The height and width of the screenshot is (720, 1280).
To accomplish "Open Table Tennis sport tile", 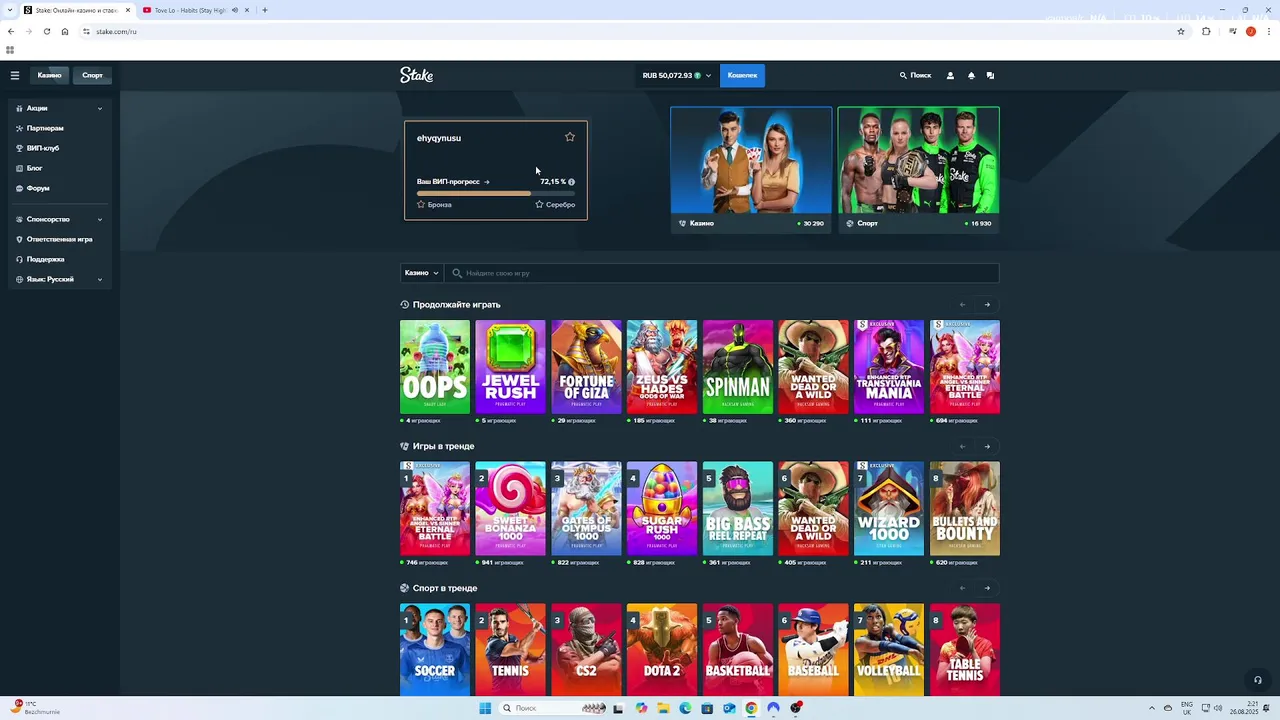I will [x=965, y=650].
